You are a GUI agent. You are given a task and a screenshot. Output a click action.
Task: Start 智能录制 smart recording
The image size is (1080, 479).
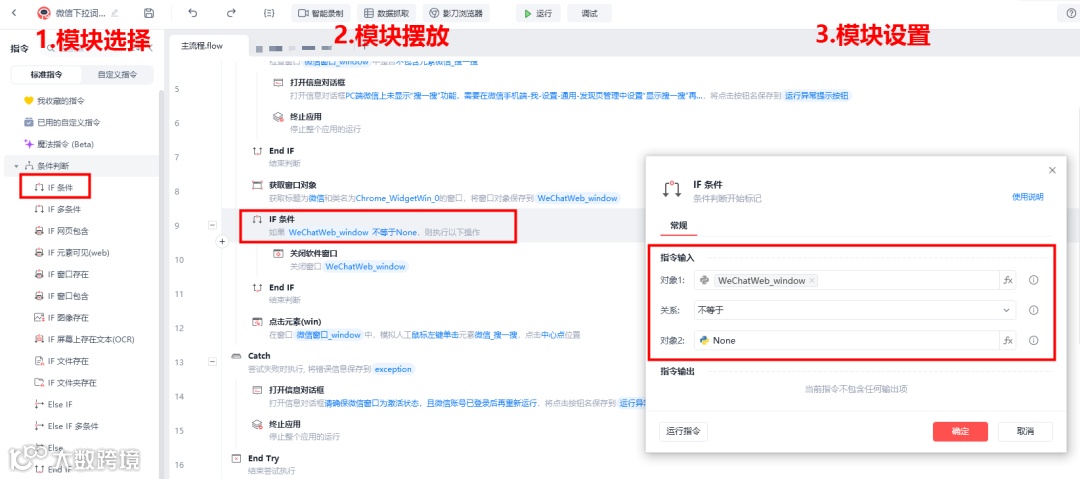(322, 13)
